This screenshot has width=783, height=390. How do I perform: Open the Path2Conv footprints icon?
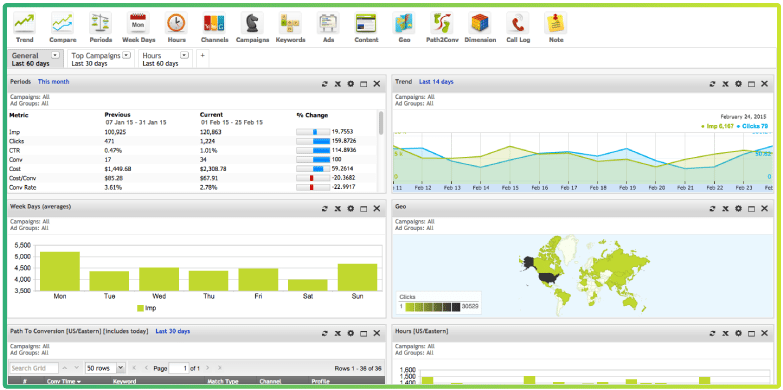tap(442, 23)
